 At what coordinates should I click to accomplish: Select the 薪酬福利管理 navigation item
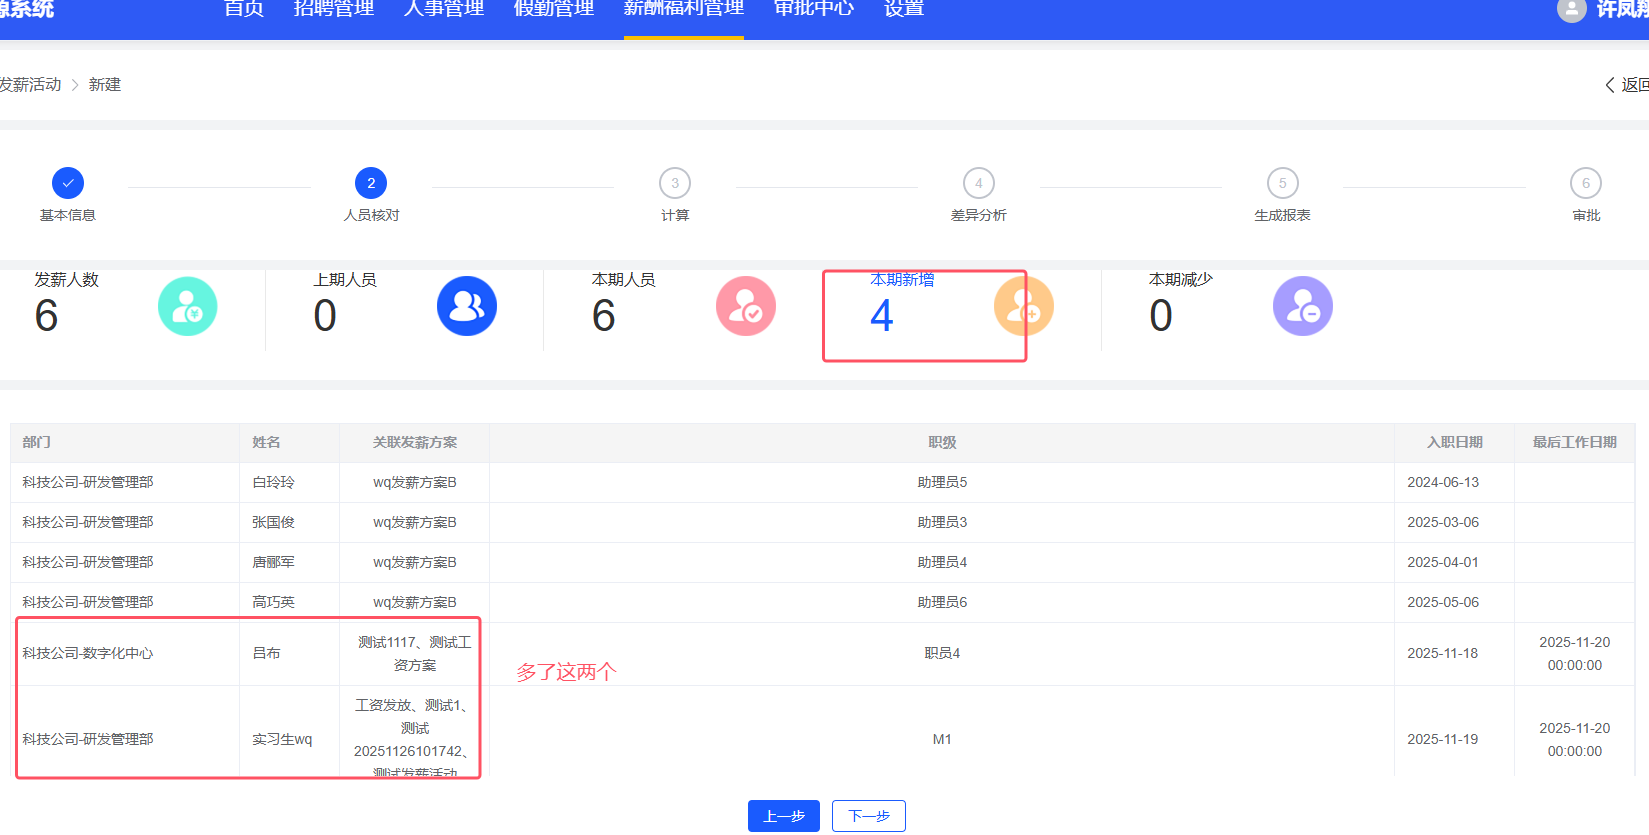click(x=684, y=9)
